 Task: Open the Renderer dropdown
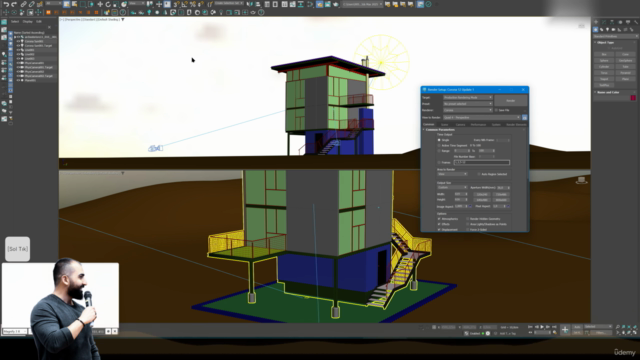coord(468,110)
